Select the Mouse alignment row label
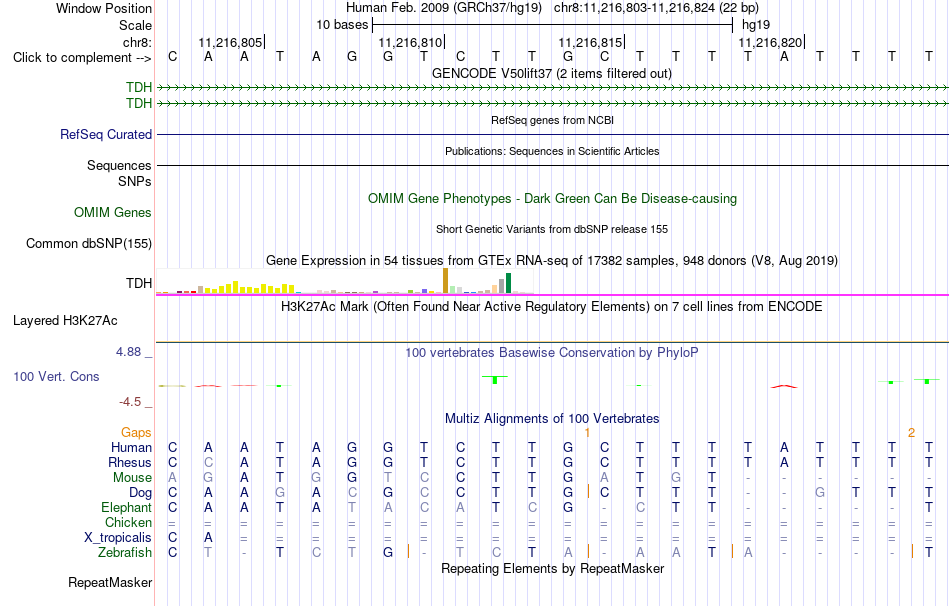The width and height of the screenshot is (950, 606). point(132,478)
